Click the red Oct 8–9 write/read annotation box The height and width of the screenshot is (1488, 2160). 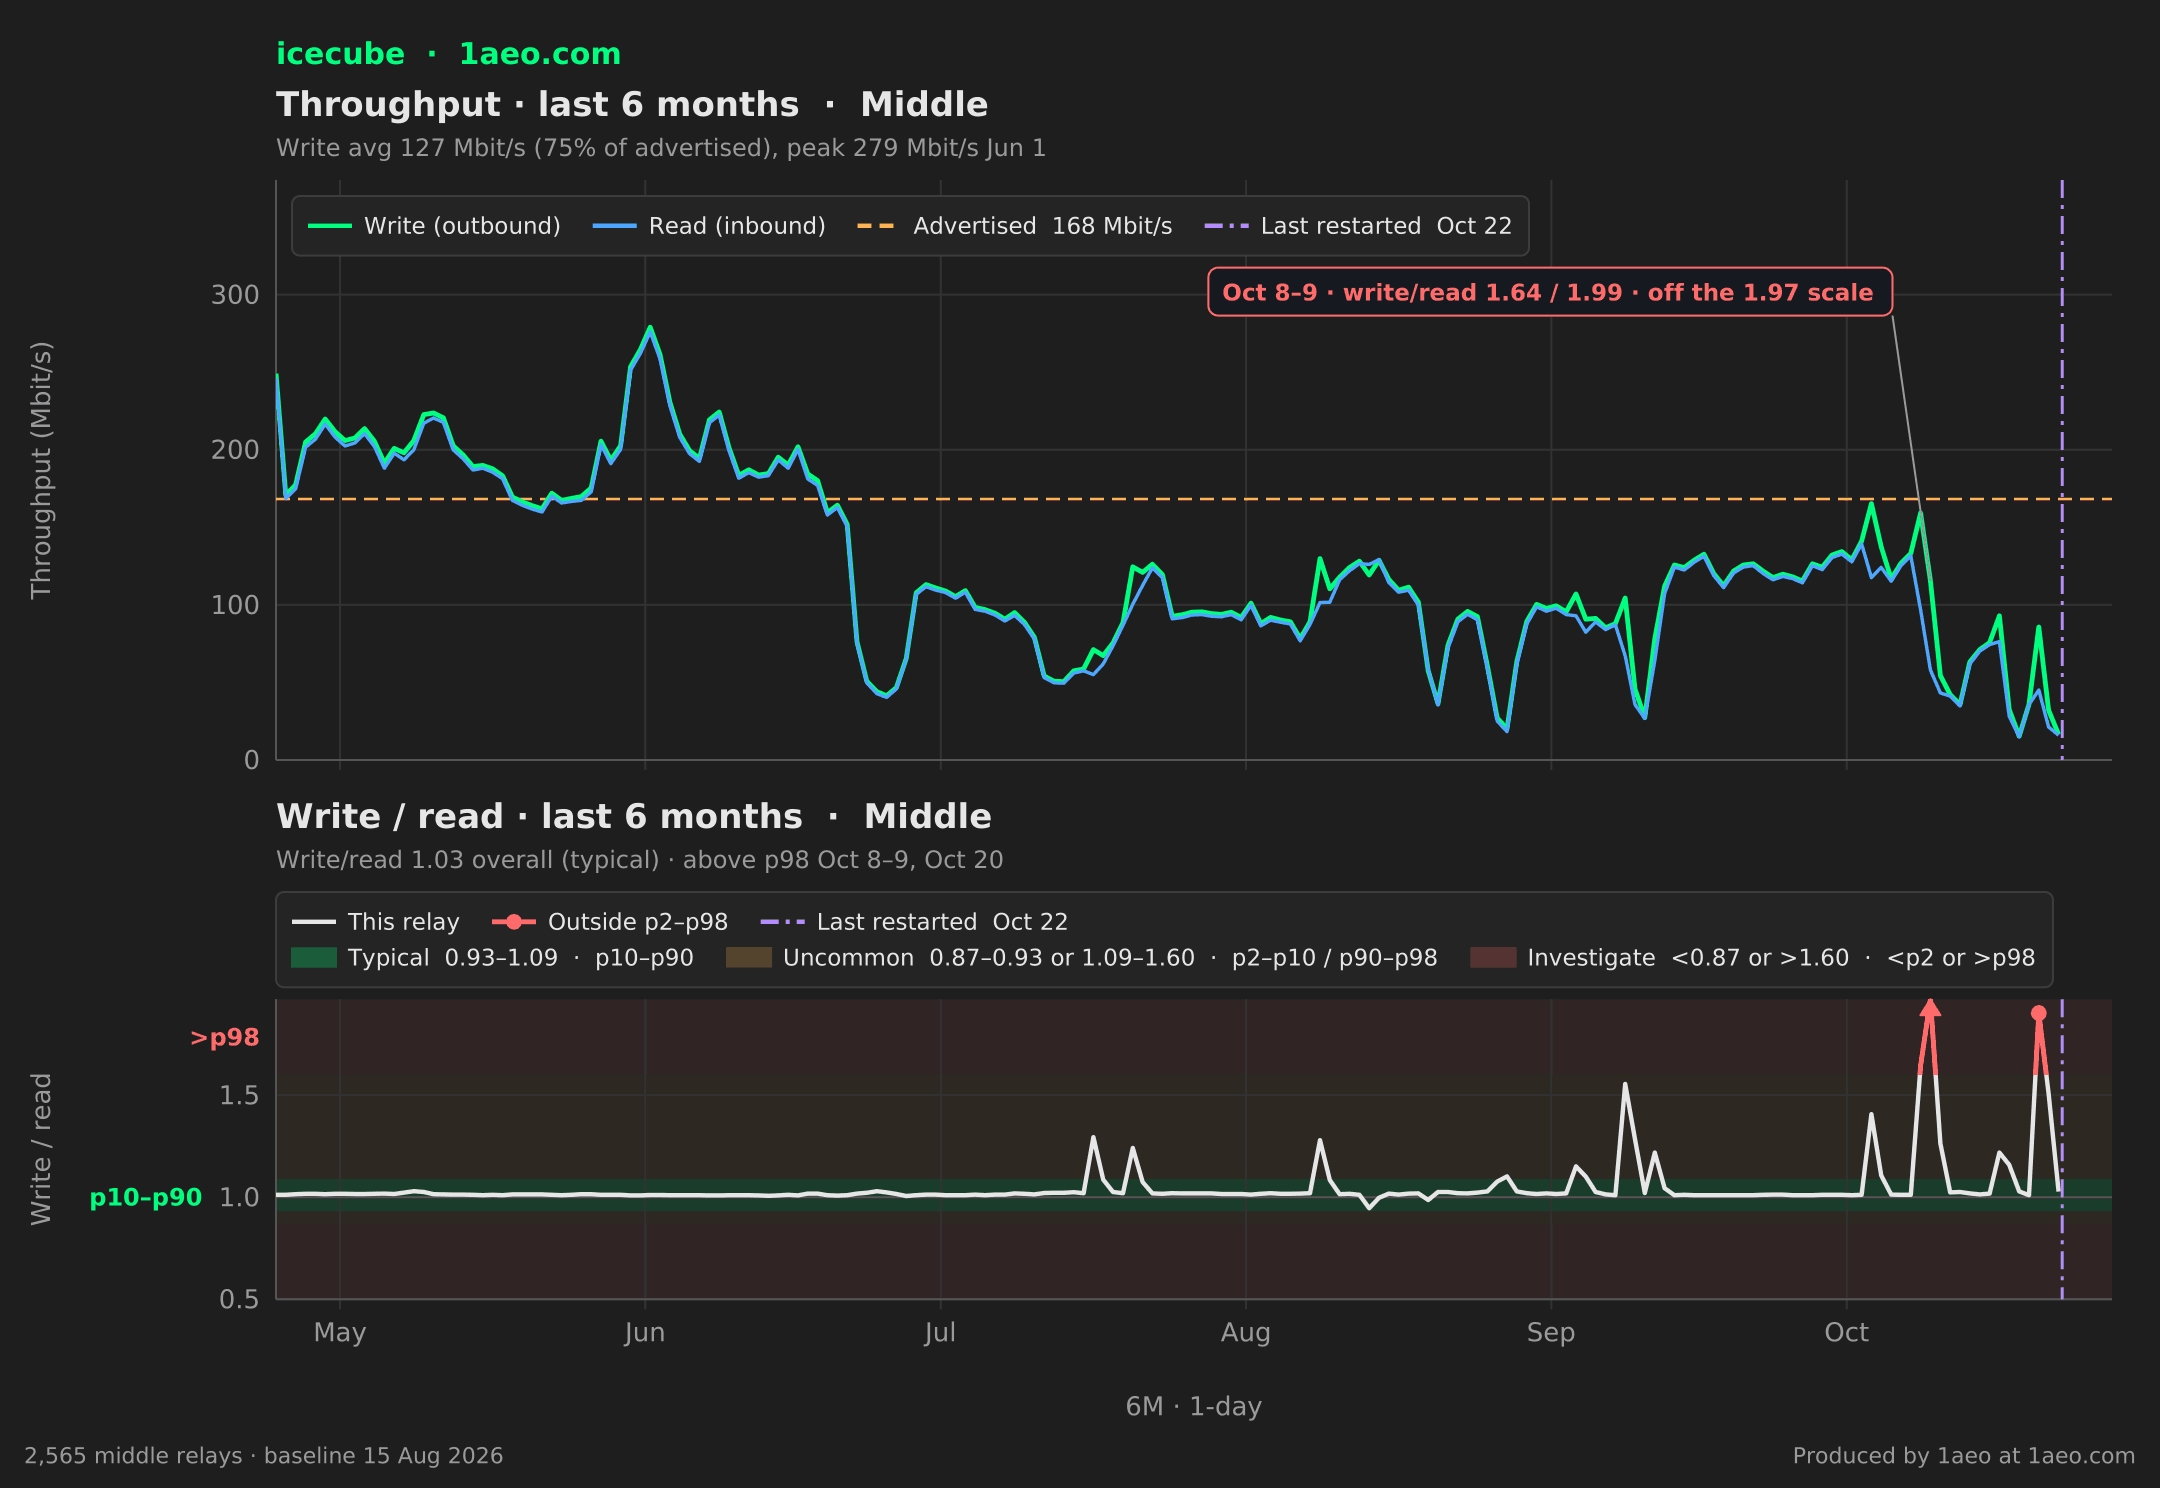[1549, 292]
